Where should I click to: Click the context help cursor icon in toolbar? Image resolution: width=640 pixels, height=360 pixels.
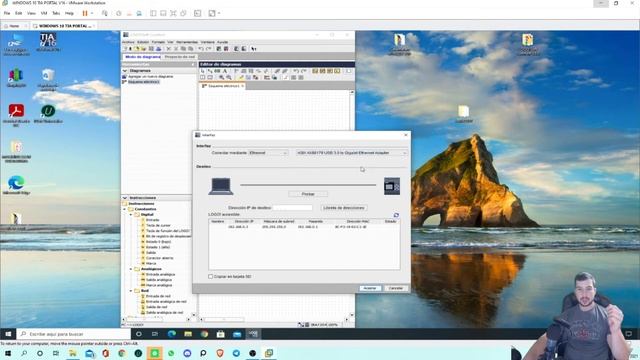(254, 49)
